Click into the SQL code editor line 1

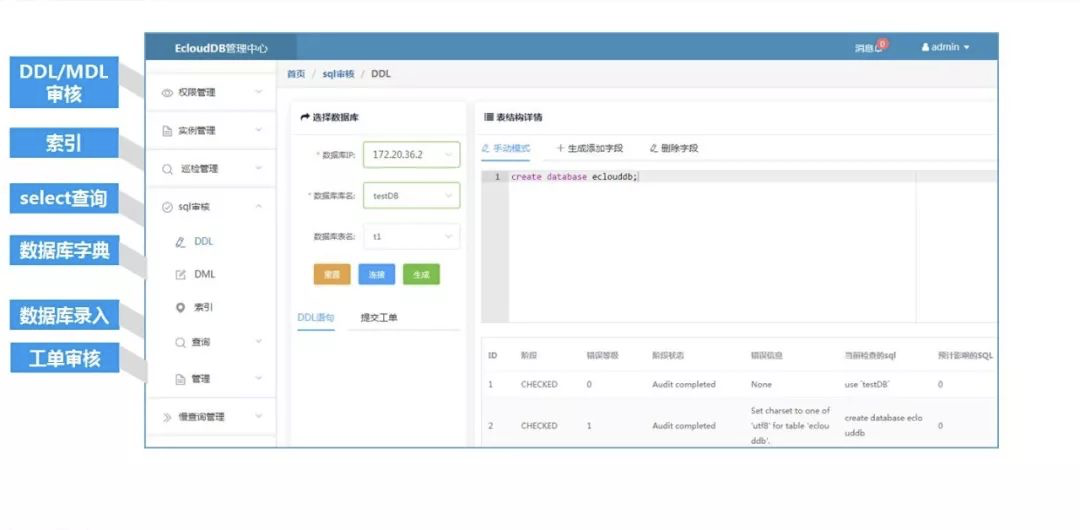(x=753, y=177)
